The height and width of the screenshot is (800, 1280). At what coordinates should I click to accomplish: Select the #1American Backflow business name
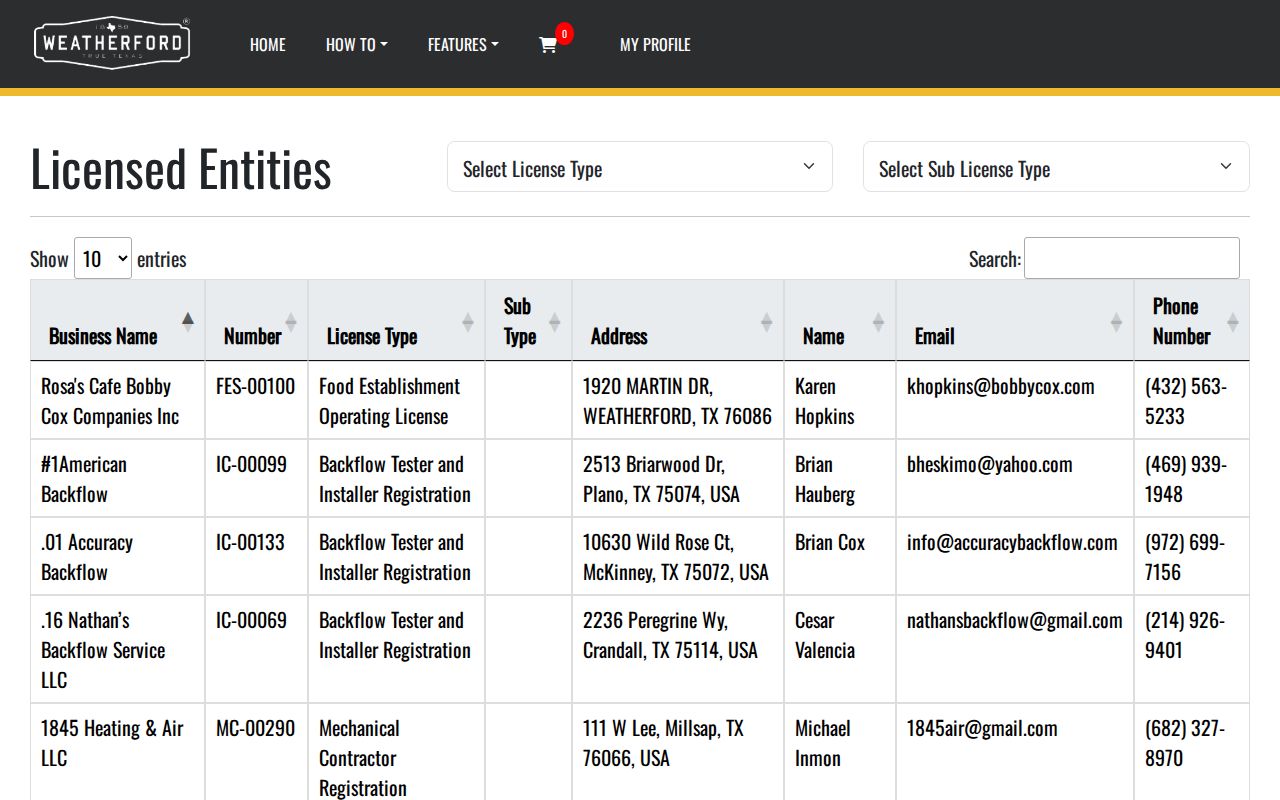[x=84, y=479]
